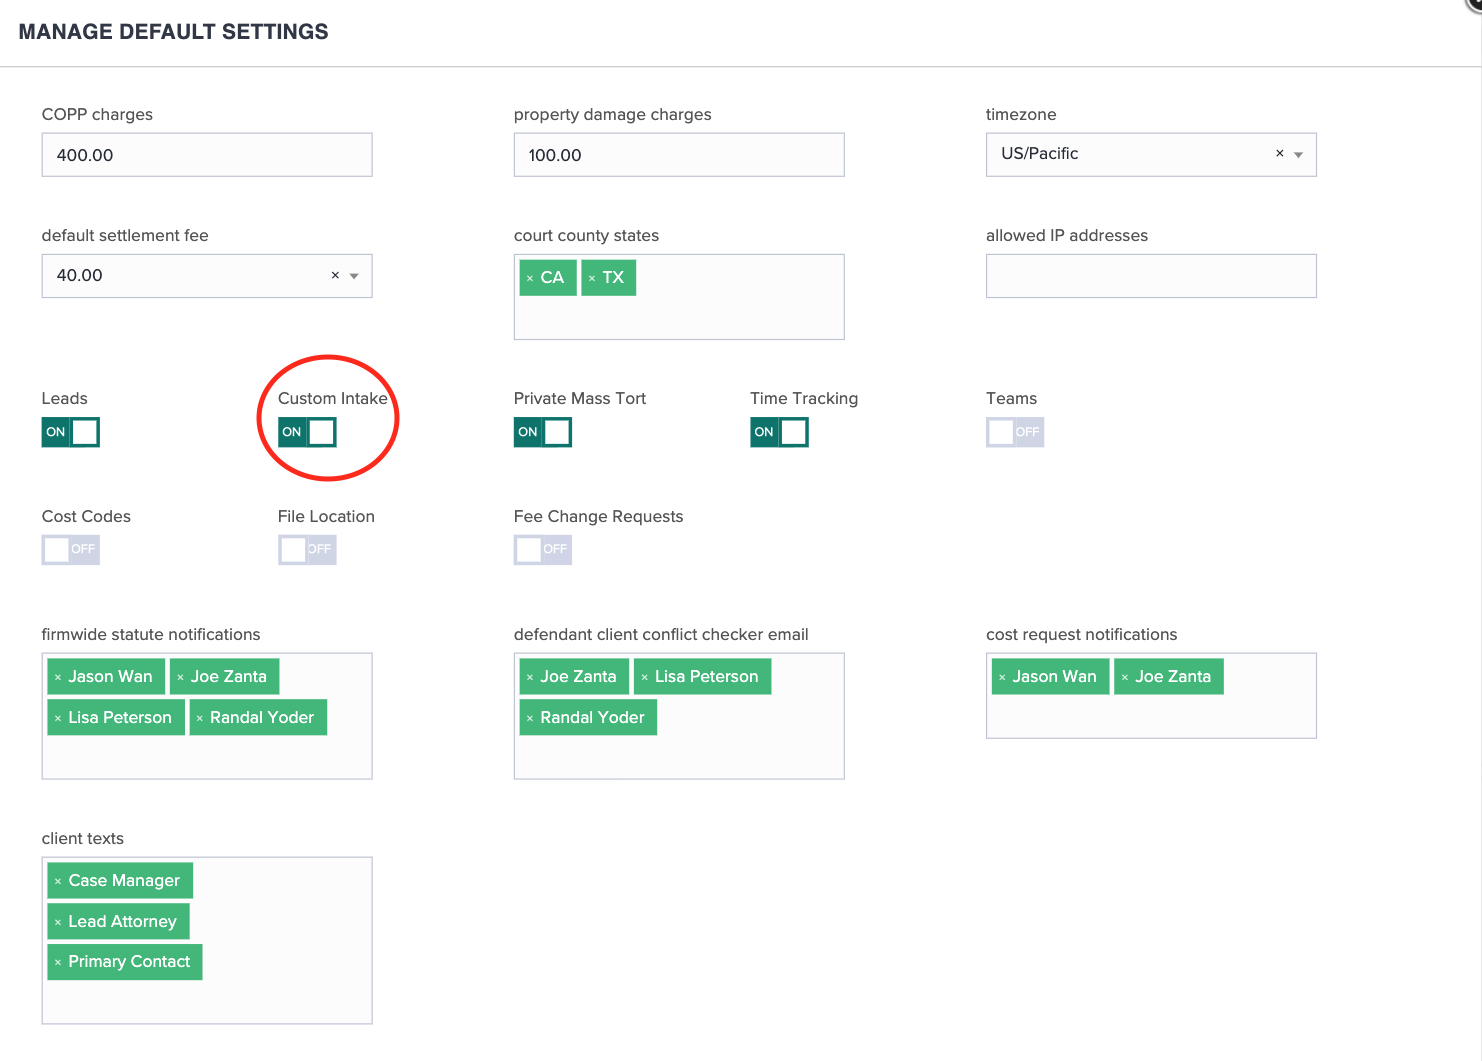Image resolution: width=1482 pixels, height=1061 pixels.
Task: Click the COPP charges input field
Action: point(206,154)
